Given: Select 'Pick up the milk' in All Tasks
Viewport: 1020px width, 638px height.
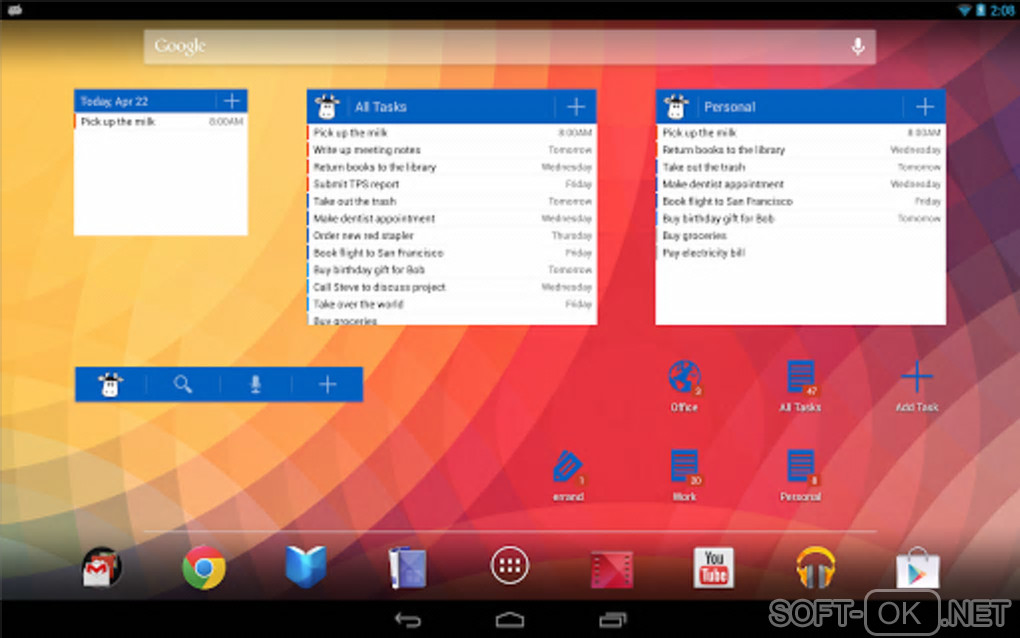Looking at the screenshot, I should [x=451, y=133].
